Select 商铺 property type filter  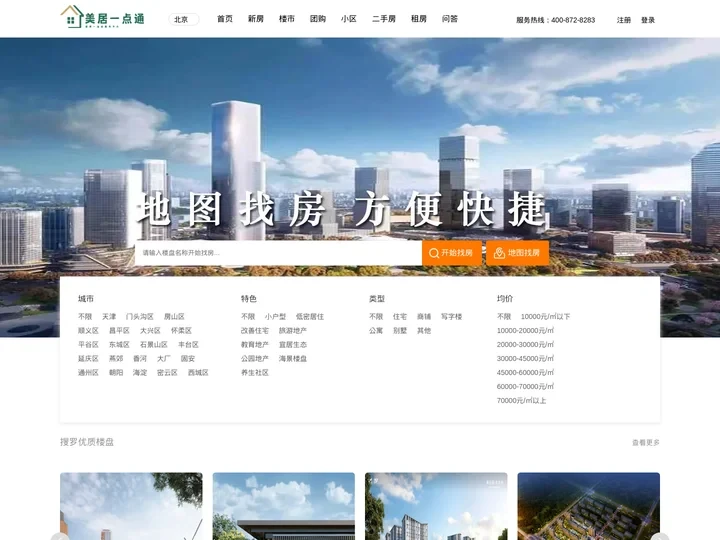[x=424, y=316]
